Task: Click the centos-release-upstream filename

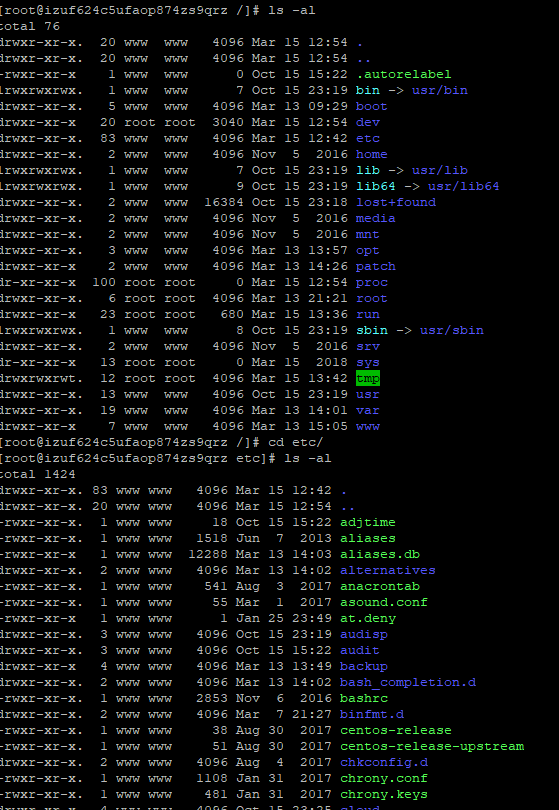Action: point(432,746)
